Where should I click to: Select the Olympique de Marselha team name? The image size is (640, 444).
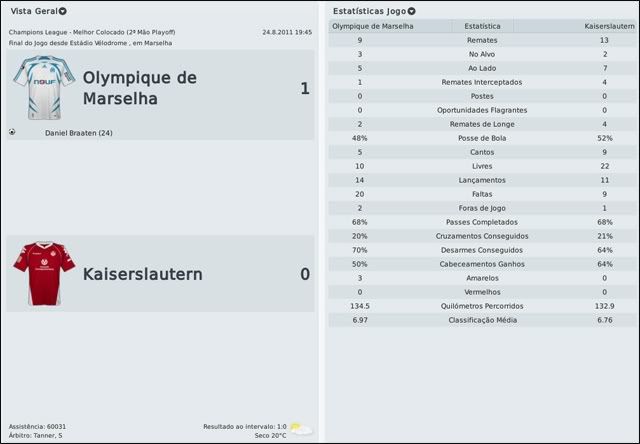pyautogui.click(x=139, y=88)
